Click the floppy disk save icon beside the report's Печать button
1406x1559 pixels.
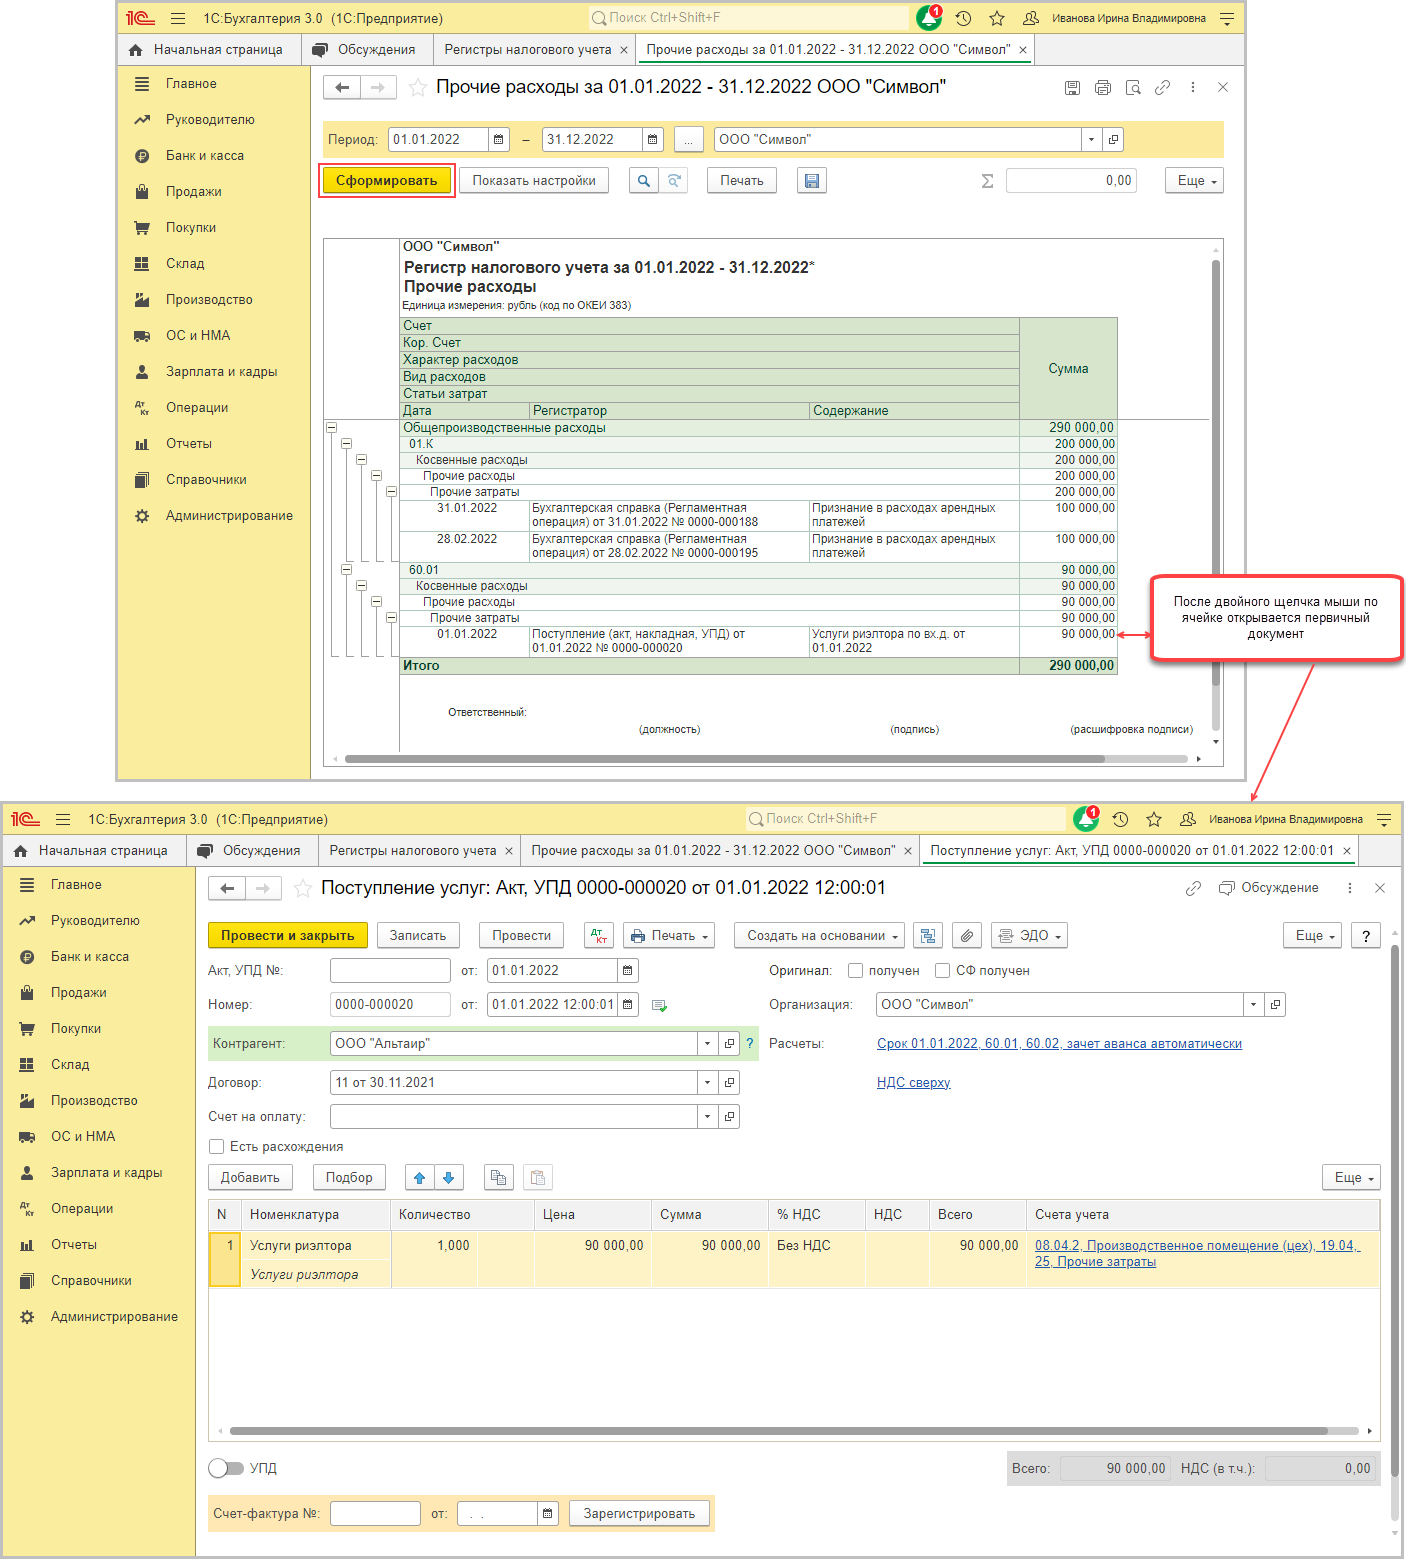pyautogui.click(x=812, y=181)
